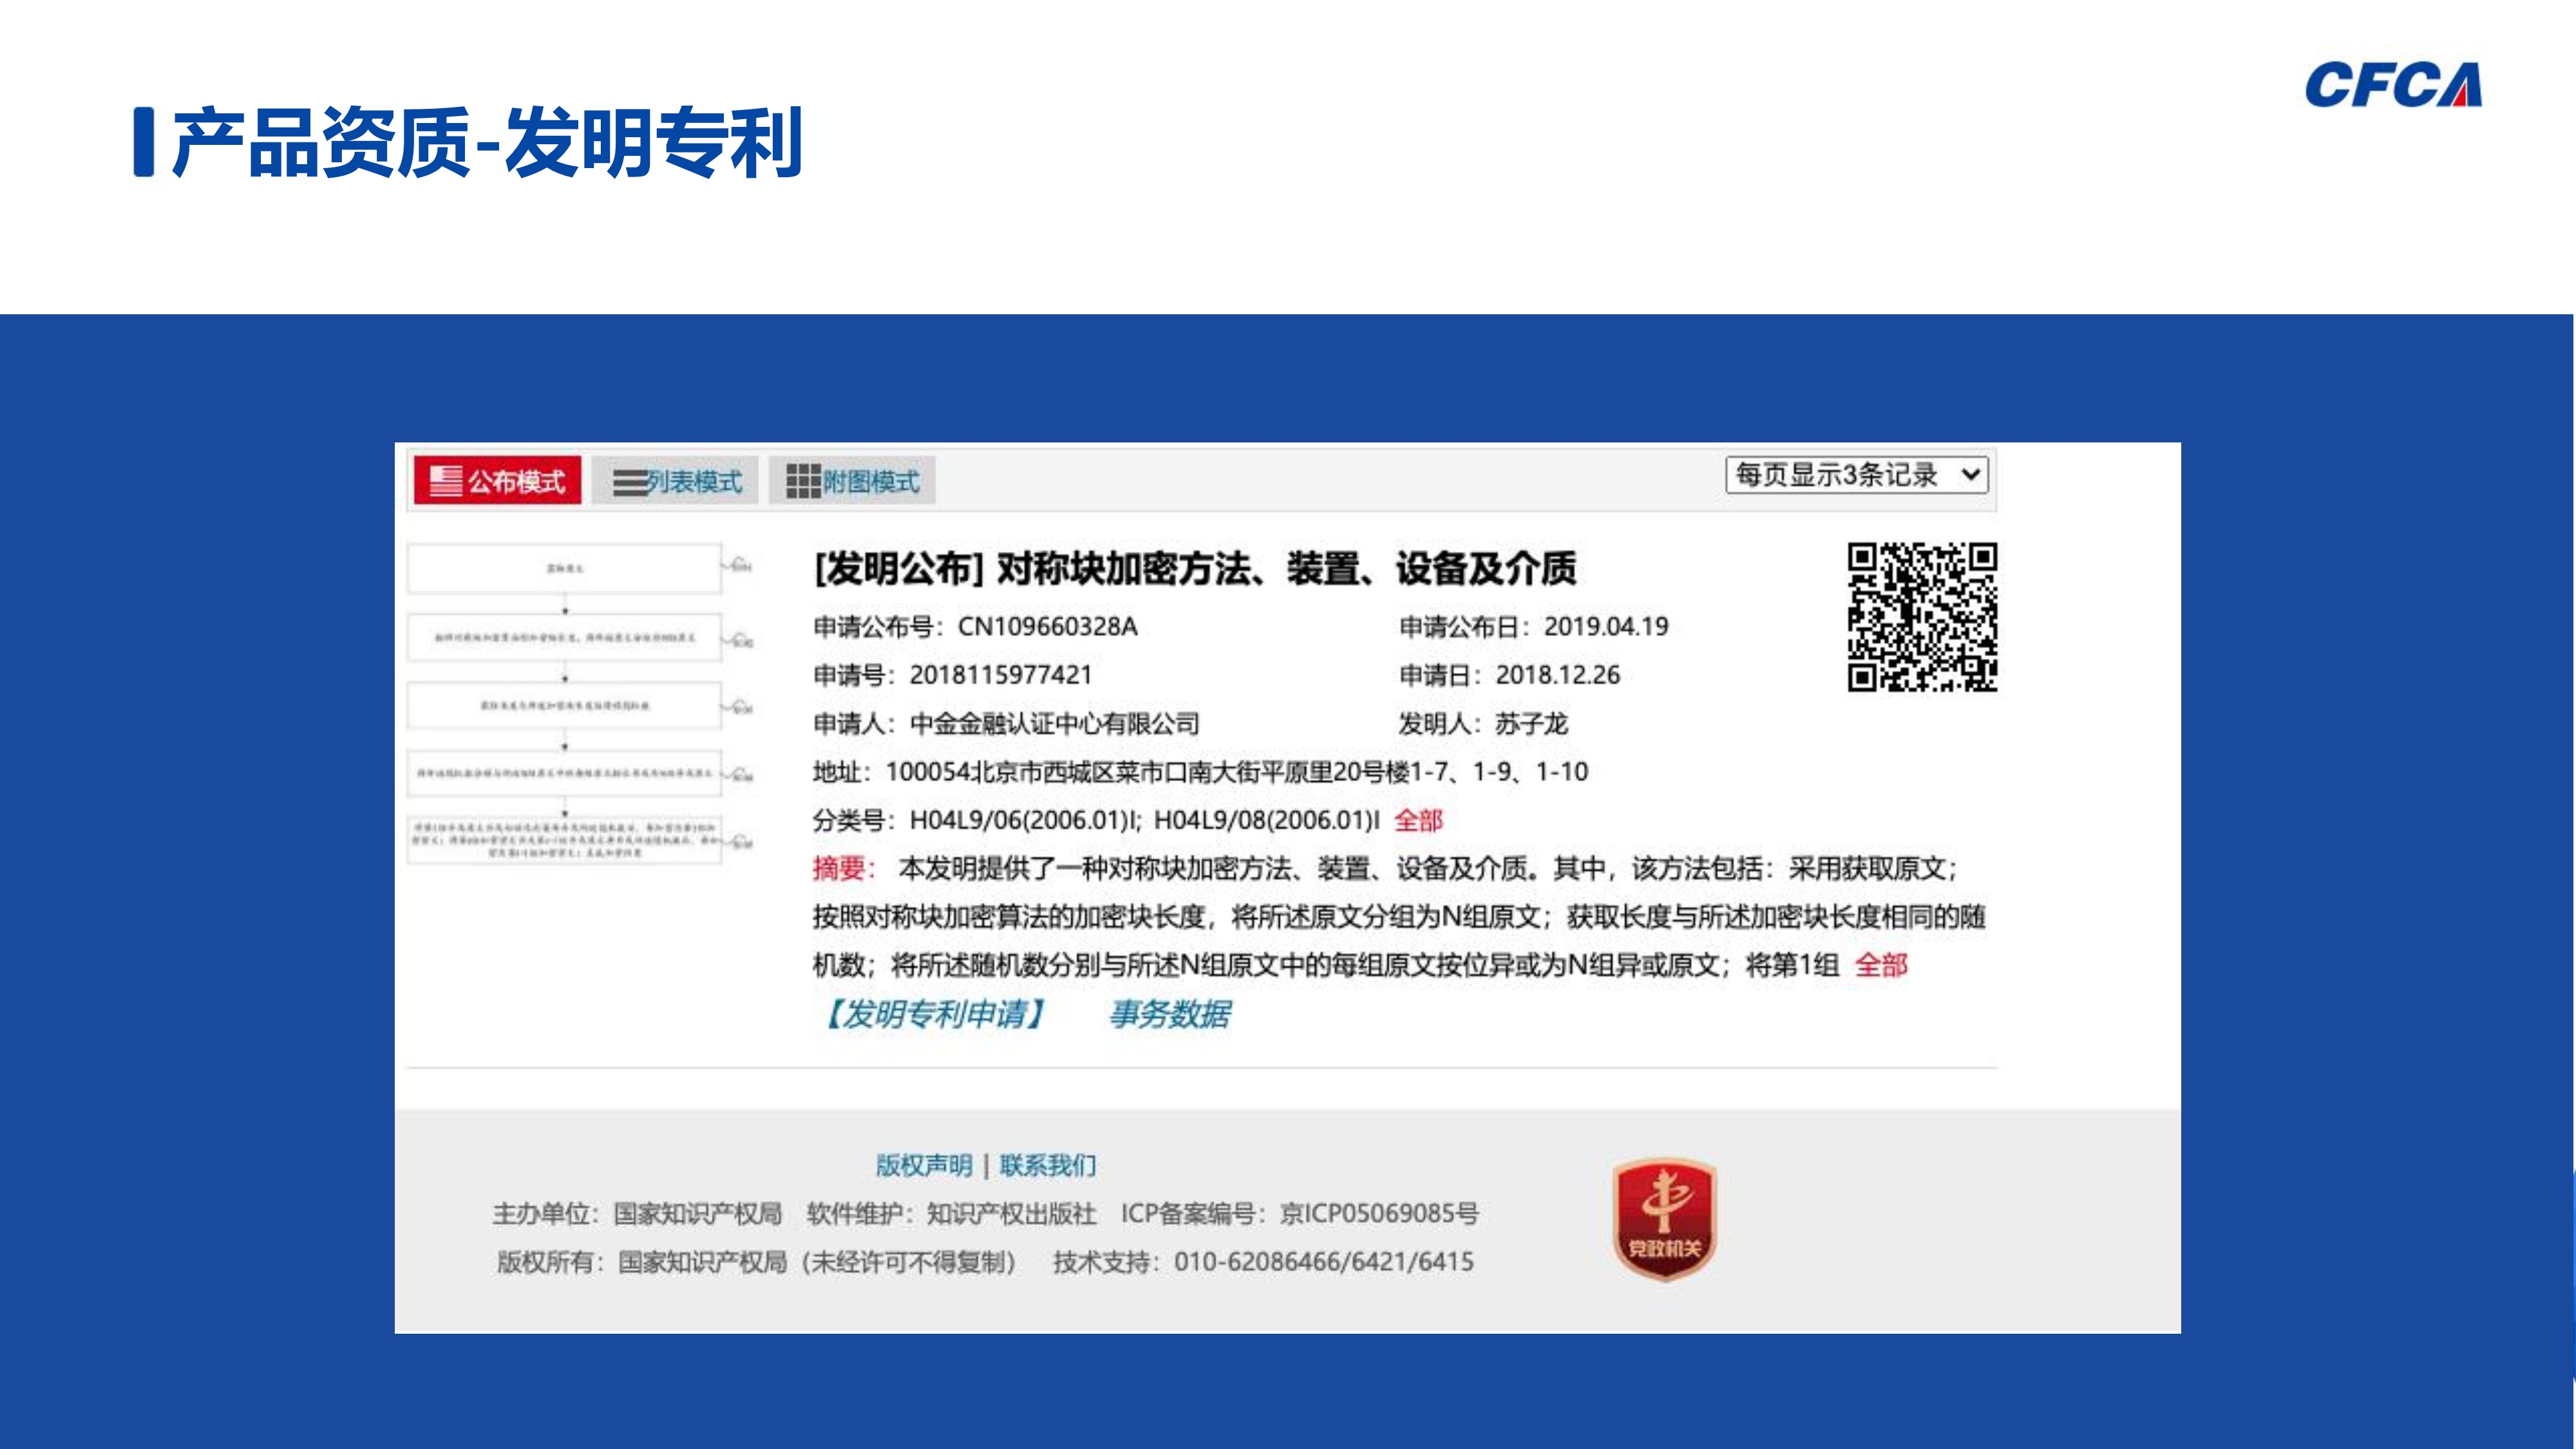Keep 公布模式 mode selected
The height and width of the screenshot is (1449, 2576).
tap(497, 481)
